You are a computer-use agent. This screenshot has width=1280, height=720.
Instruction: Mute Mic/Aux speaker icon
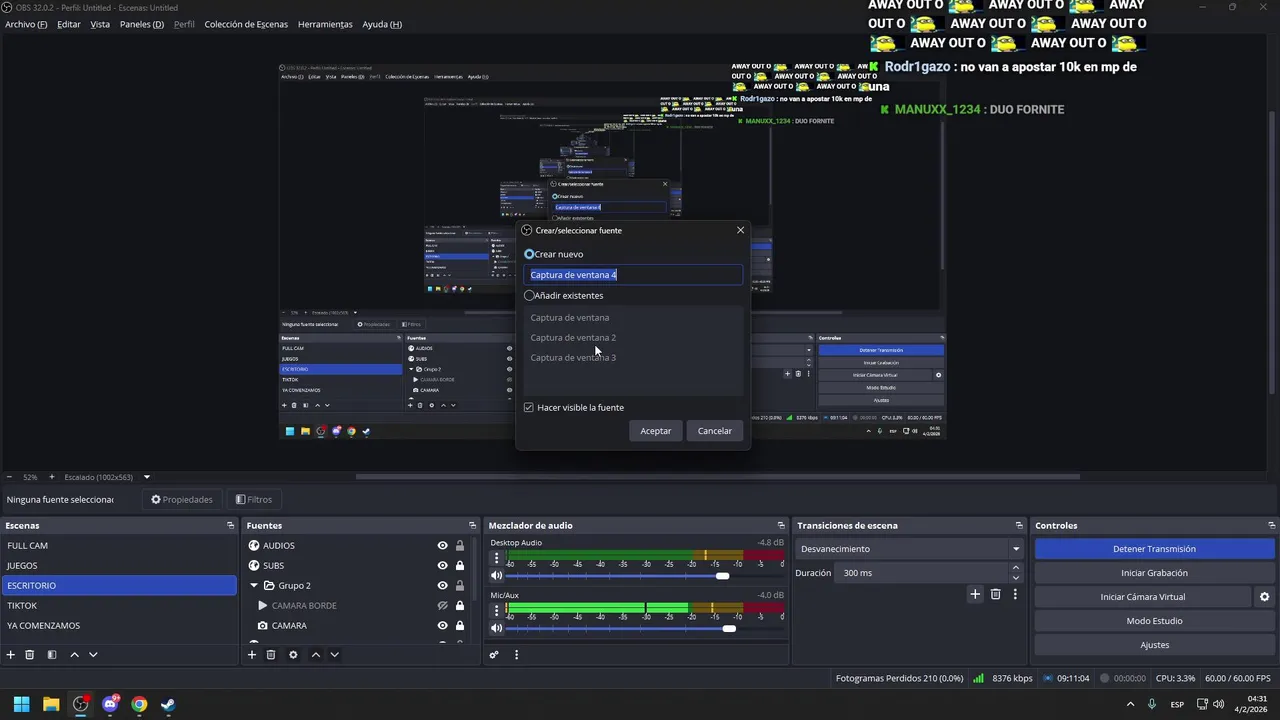497,628
